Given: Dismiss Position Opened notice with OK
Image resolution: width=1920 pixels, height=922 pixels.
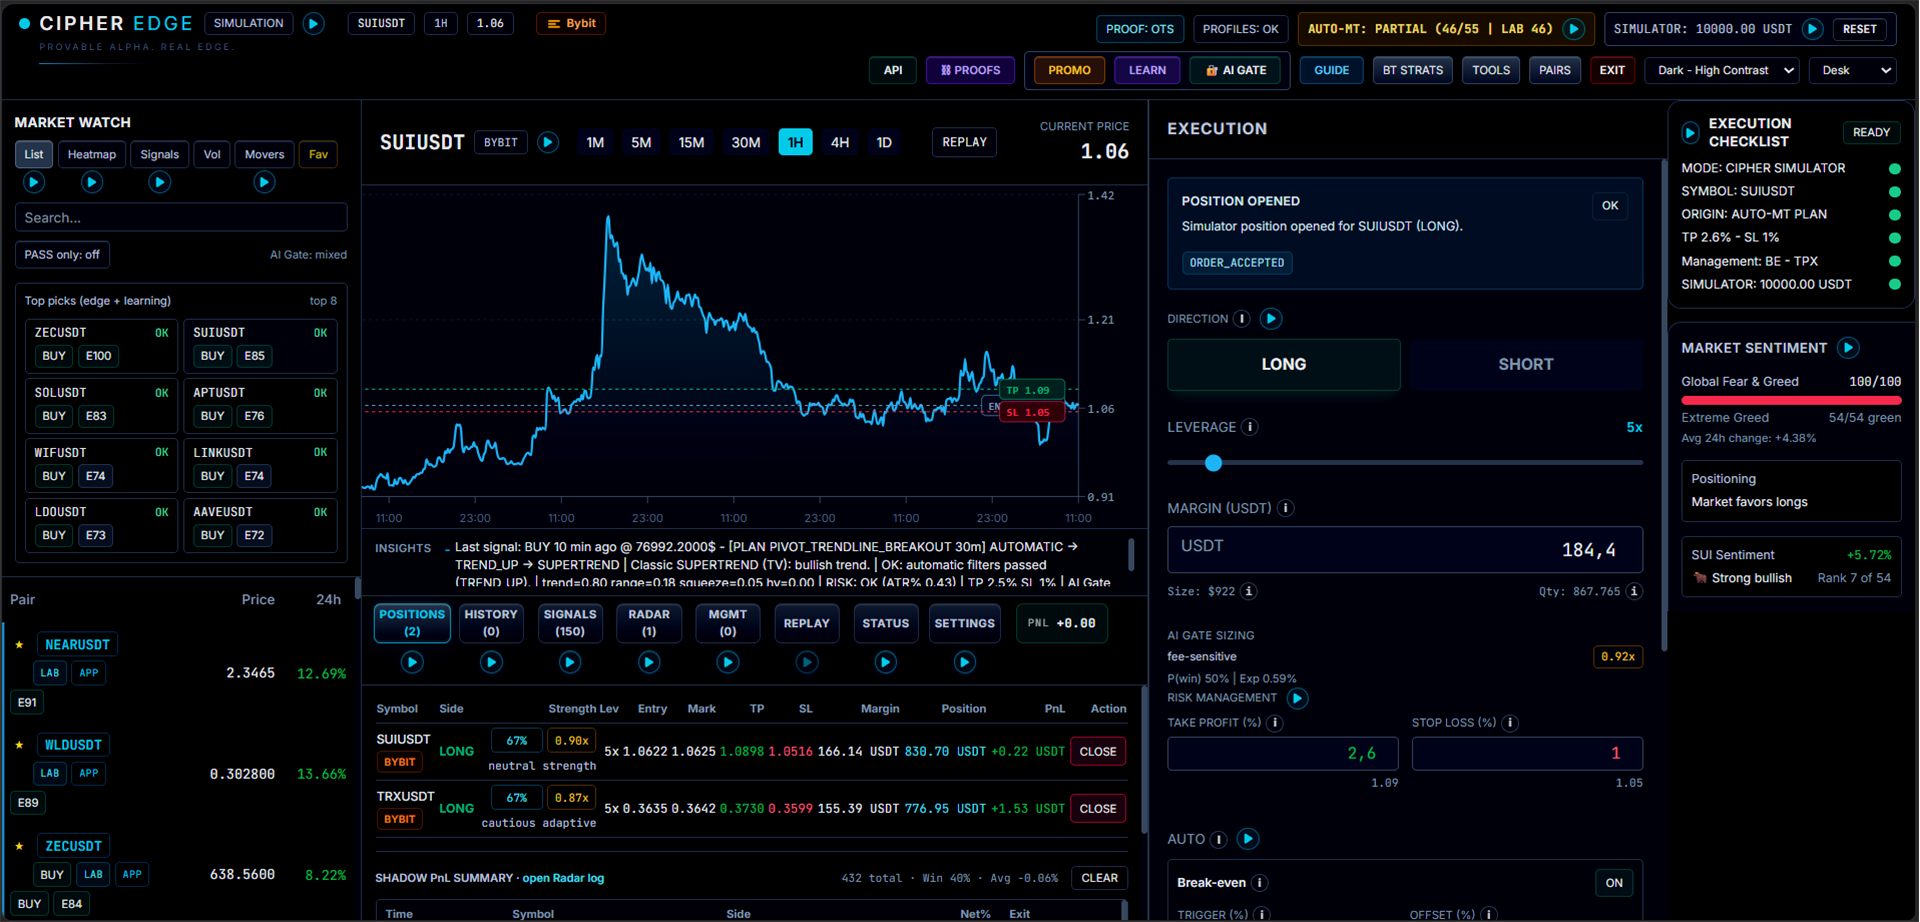Looking at the screenshot, I should [1610, 206].
